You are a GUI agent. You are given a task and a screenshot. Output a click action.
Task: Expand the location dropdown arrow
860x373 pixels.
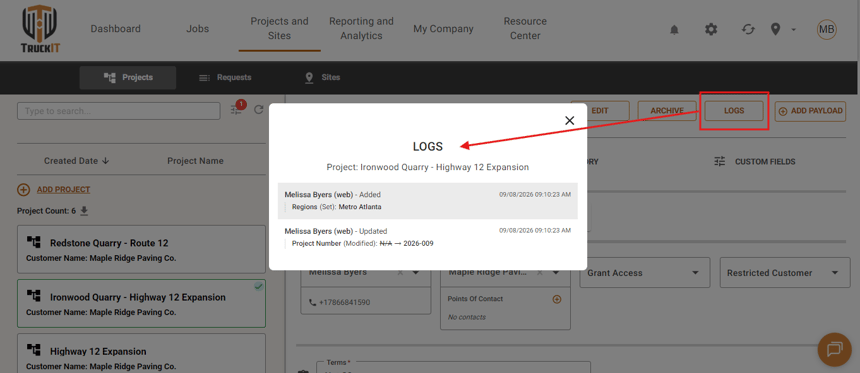tap(793, 30)
